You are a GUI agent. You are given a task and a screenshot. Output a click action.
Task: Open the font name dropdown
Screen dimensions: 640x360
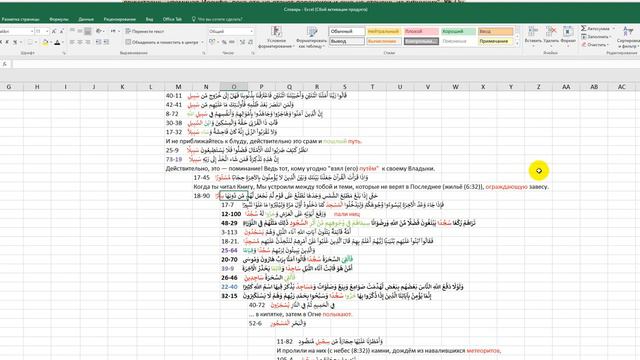click(31, 31)
